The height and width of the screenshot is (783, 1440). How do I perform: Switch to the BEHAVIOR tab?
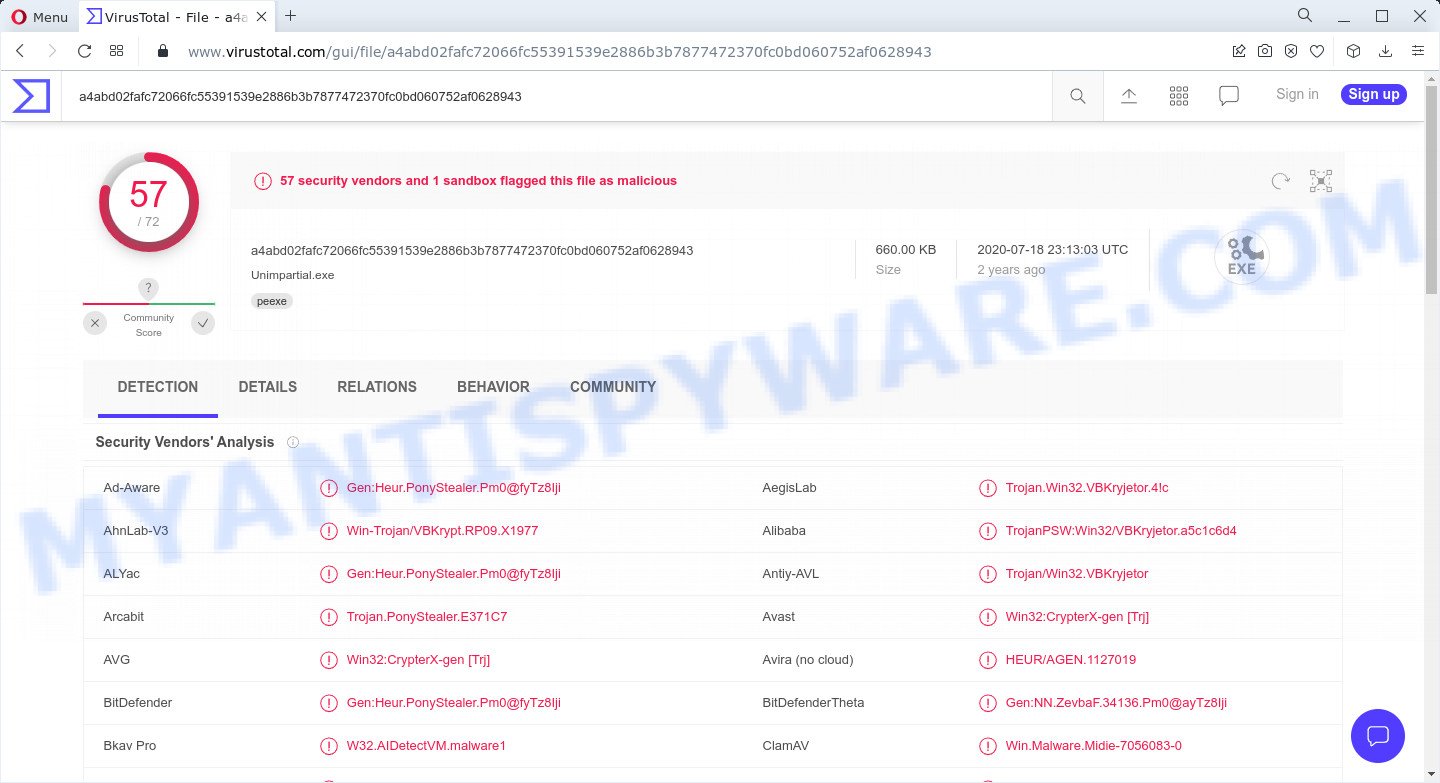click(493, 387)
